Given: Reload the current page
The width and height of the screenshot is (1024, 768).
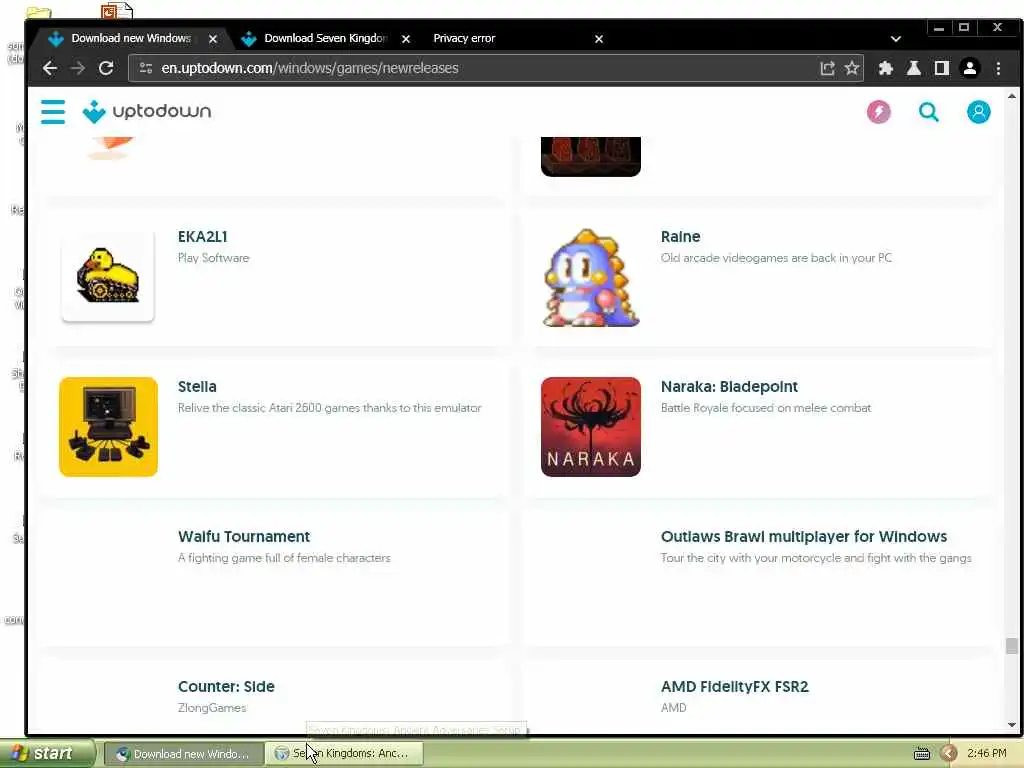Looking at the screenshot, I should click(106, 68).
